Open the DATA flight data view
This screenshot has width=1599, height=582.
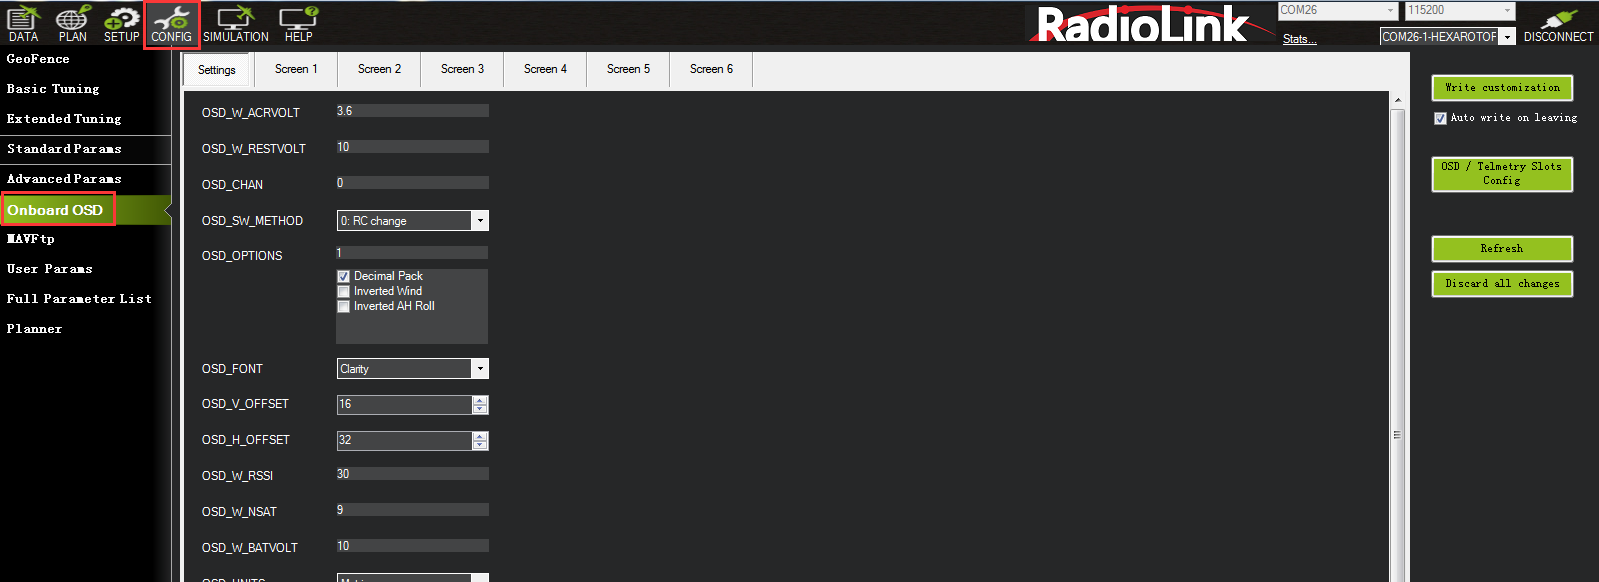pos(23,23)
